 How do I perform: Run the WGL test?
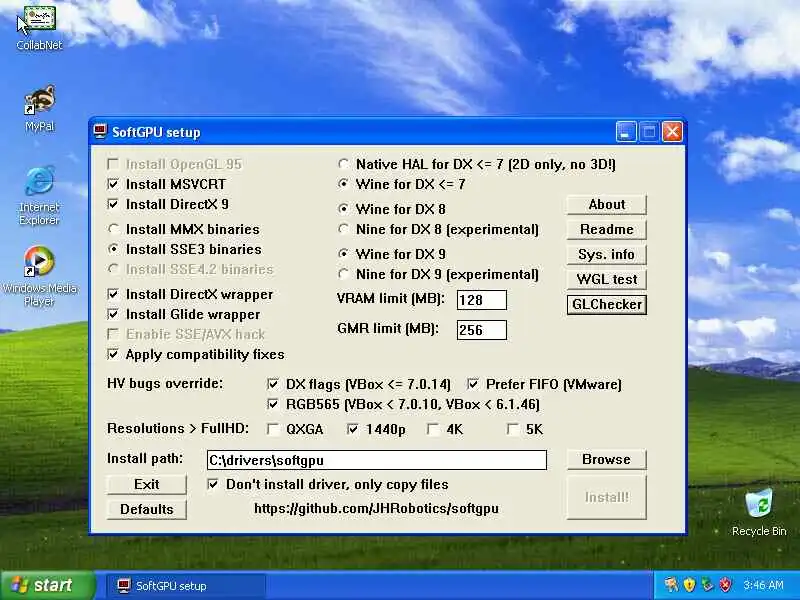coord(607,280)
